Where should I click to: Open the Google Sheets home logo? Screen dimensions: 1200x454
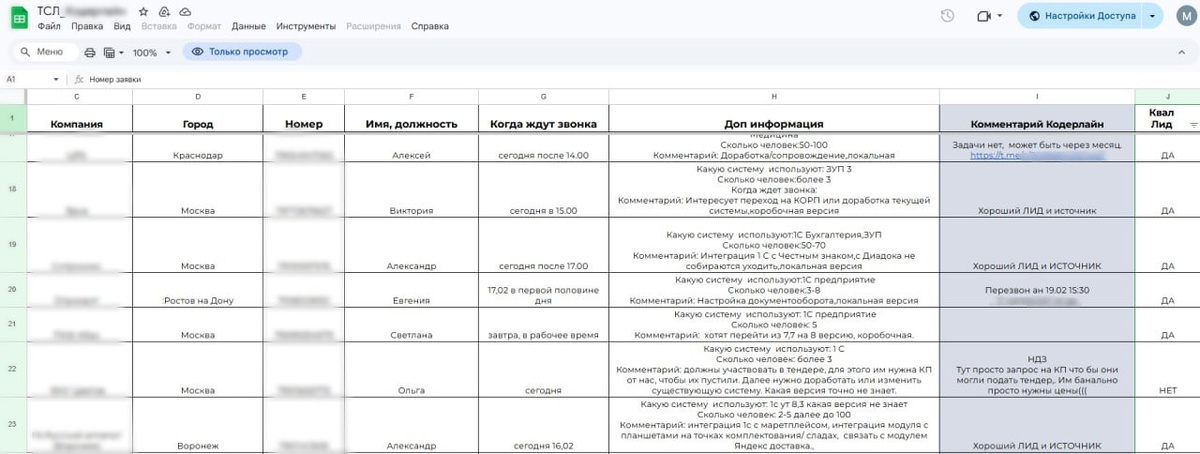click(18, 18)
